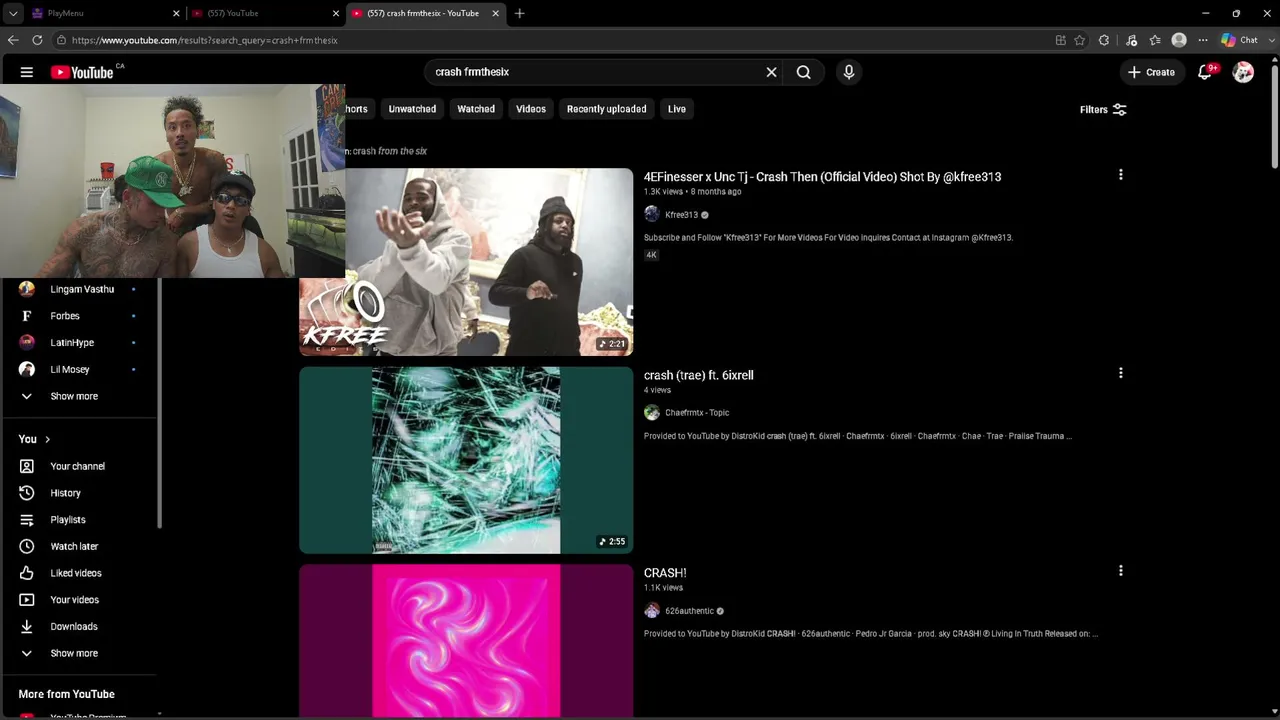
Task: Open the Watch later clock icon
Action: point(27,546)
